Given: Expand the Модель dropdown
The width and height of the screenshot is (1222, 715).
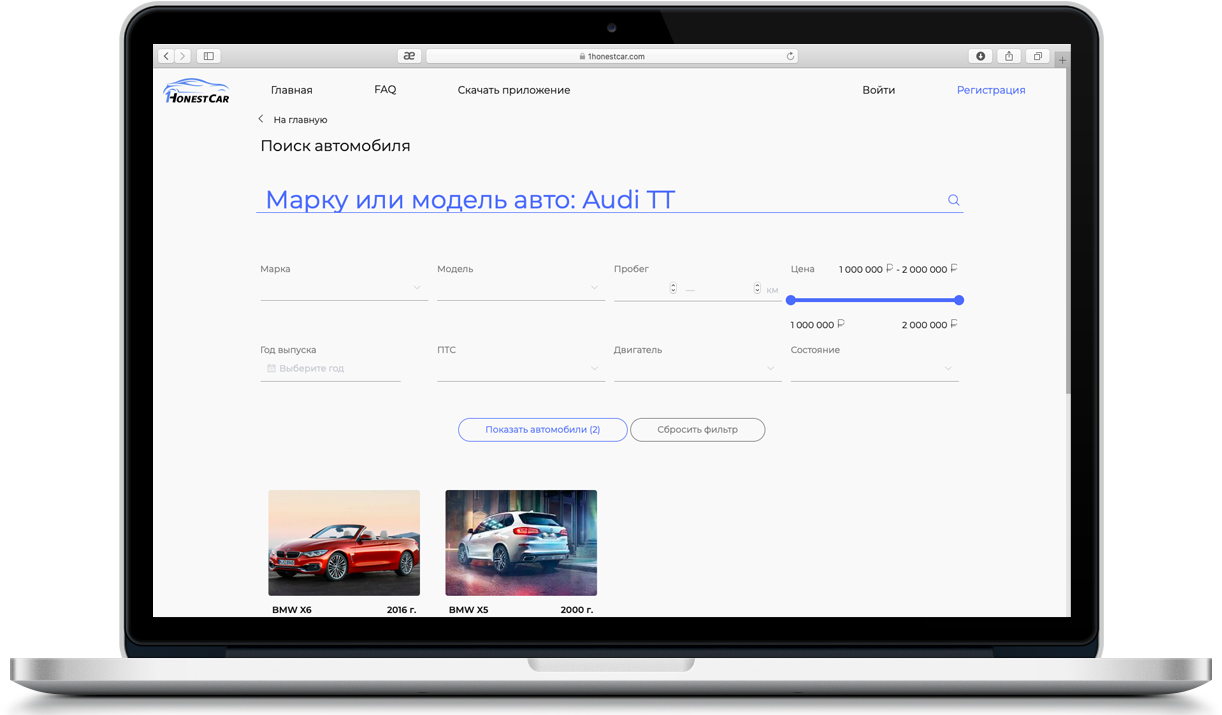Looking at the screenshot, I should pos(520,288).
